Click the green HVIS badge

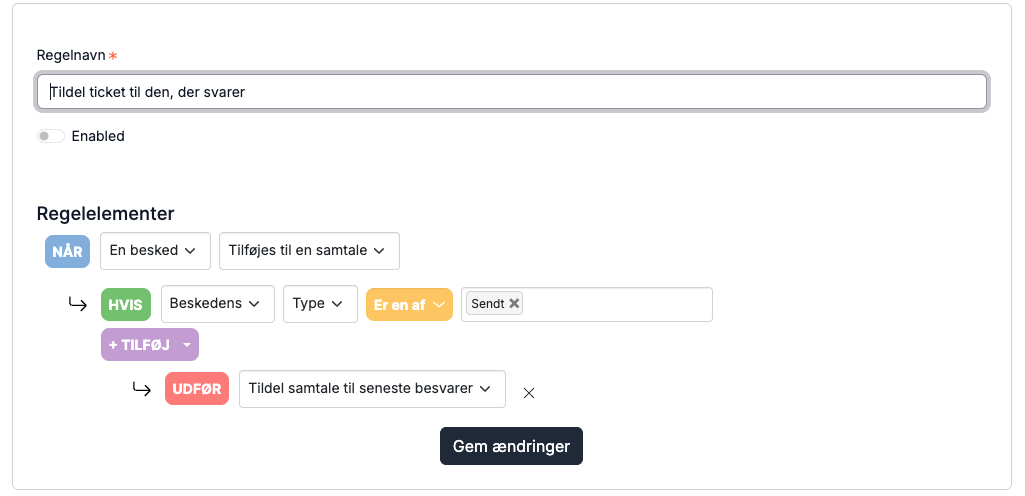126,305
